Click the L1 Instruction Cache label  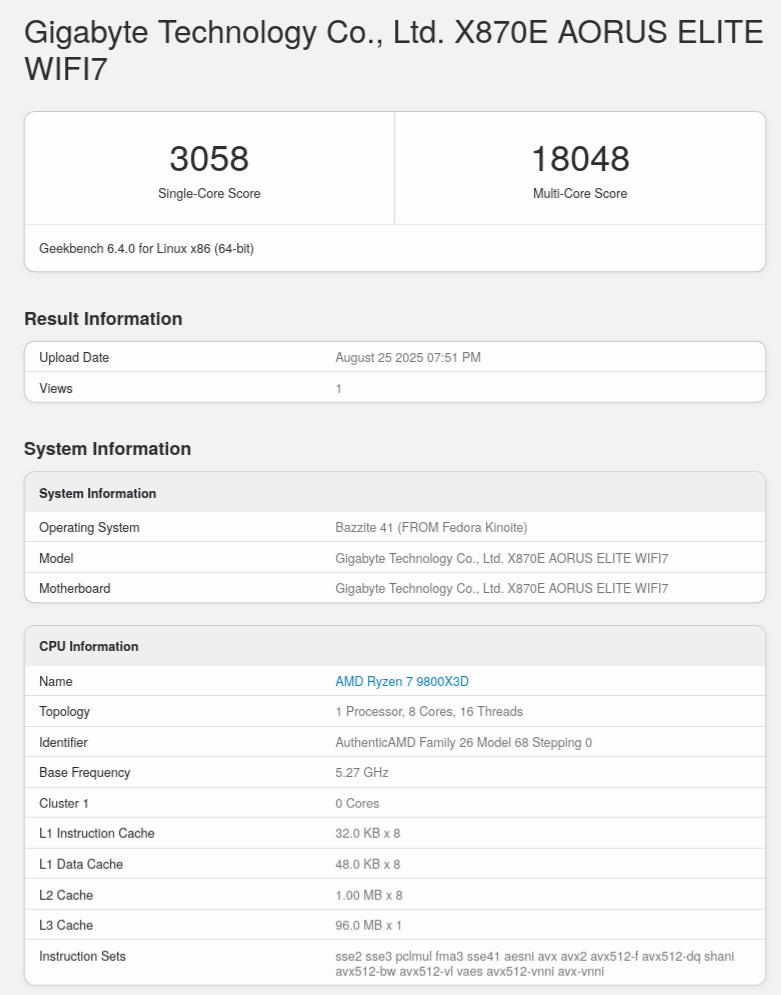pos(96,834)
